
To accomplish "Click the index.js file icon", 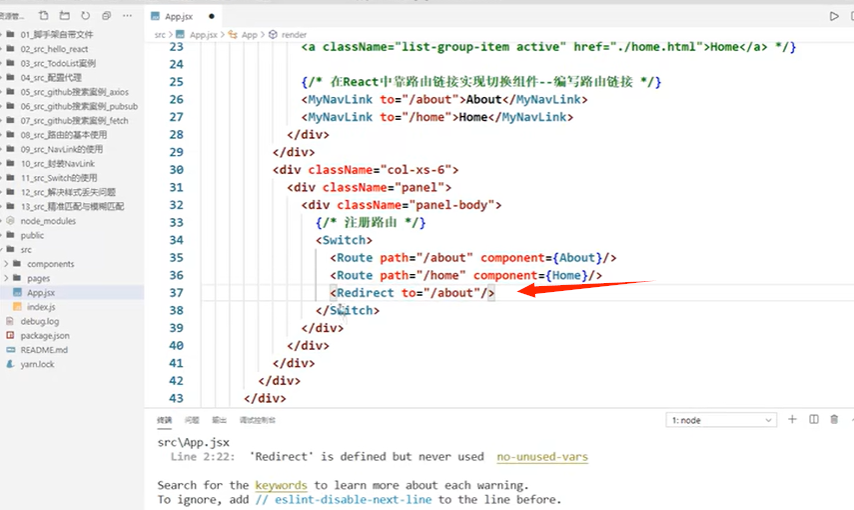I will (x=17, y=307).
